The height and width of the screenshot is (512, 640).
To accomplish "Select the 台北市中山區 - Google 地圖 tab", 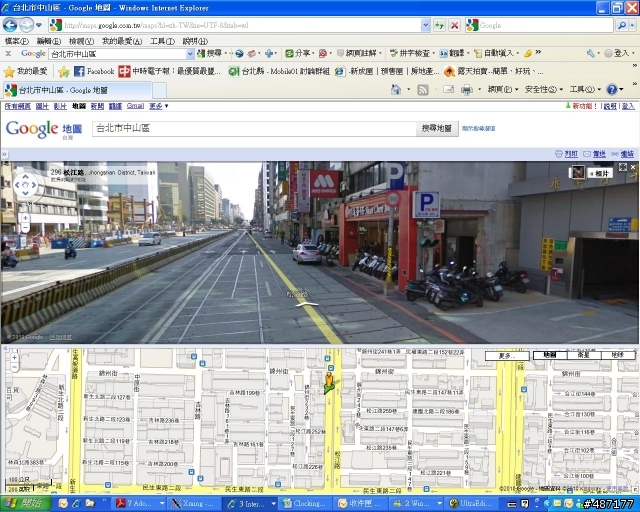I will pos(78,90).
